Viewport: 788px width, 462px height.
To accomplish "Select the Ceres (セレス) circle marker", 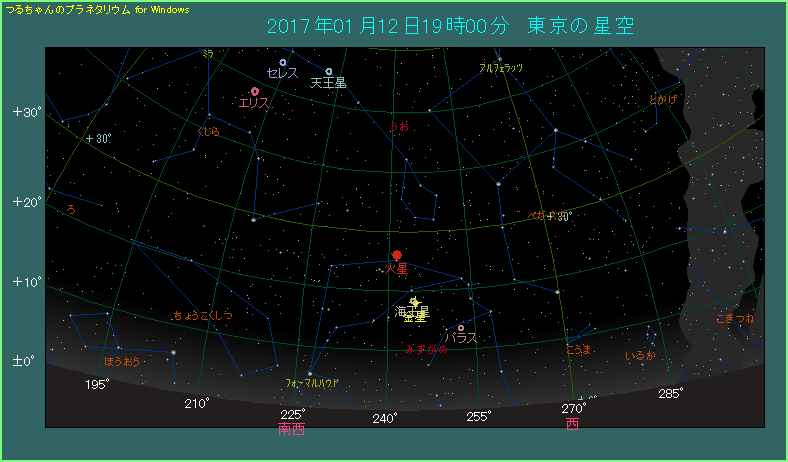I will coord(283,62).
